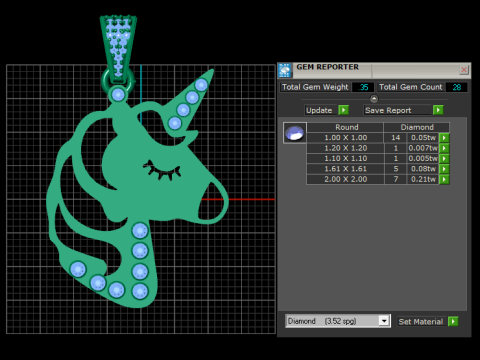The width and height of the screenshot is (480, 360).
Task: Click the unicorn's closed eye detail
Action: 162,170
